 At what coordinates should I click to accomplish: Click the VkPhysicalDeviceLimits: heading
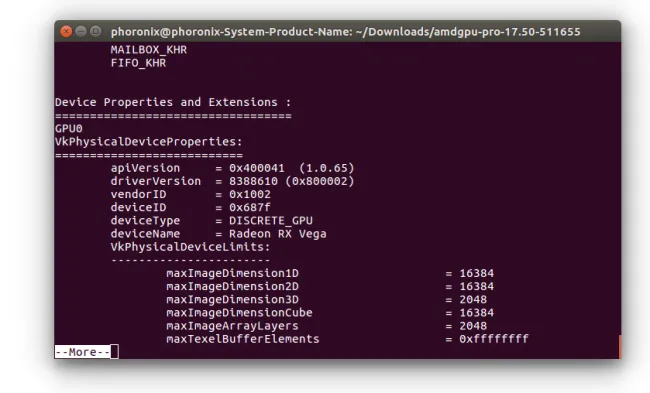(190, 247)
